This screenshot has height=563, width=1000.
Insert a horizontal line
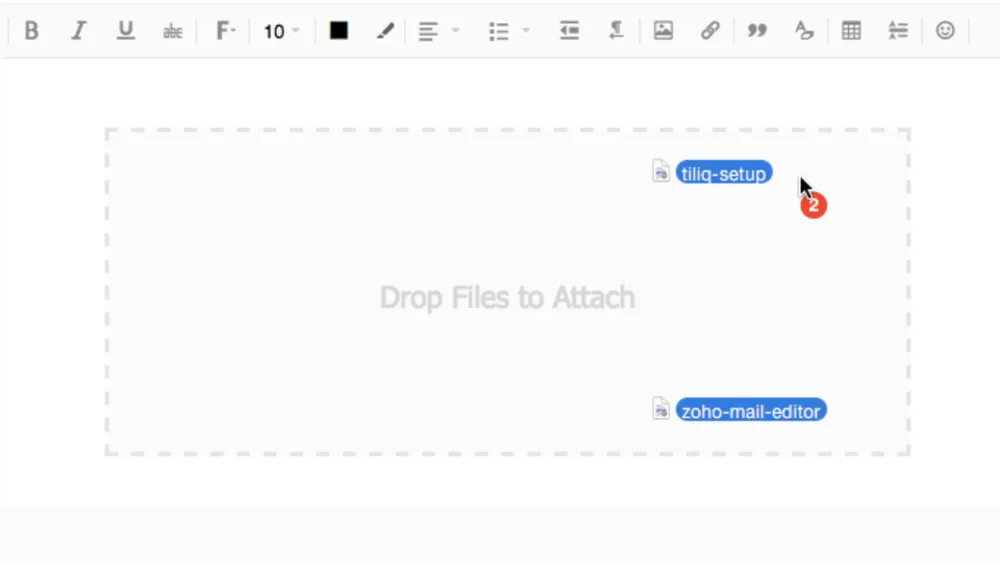click(898, 31)
